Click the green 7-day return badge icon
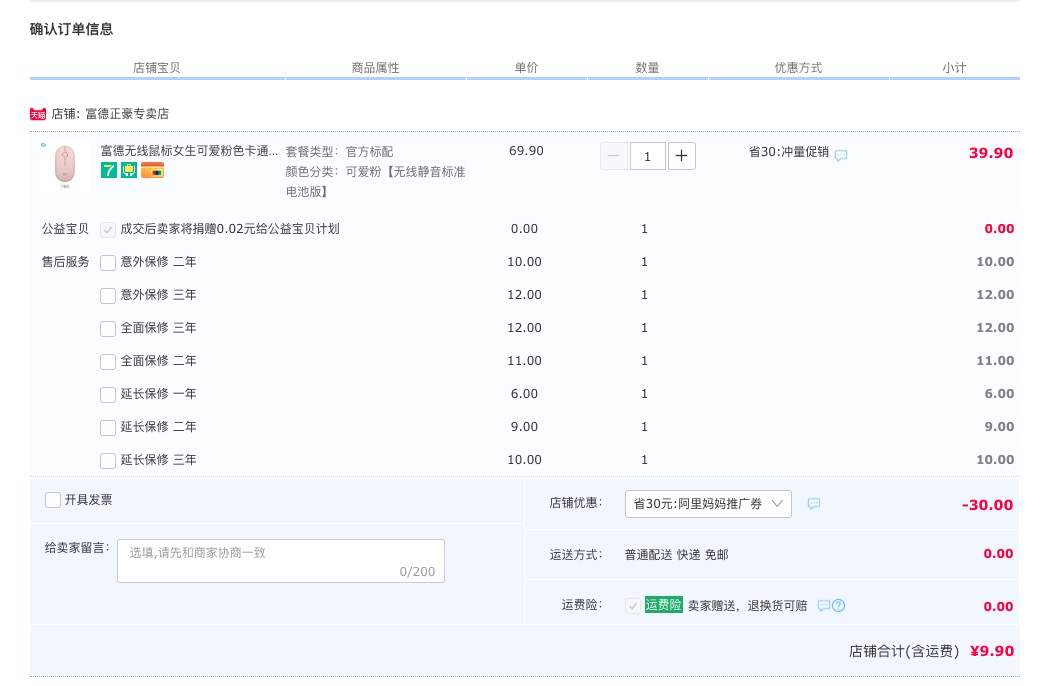This screenshot has width=1061, height=686. coord(108,170)
